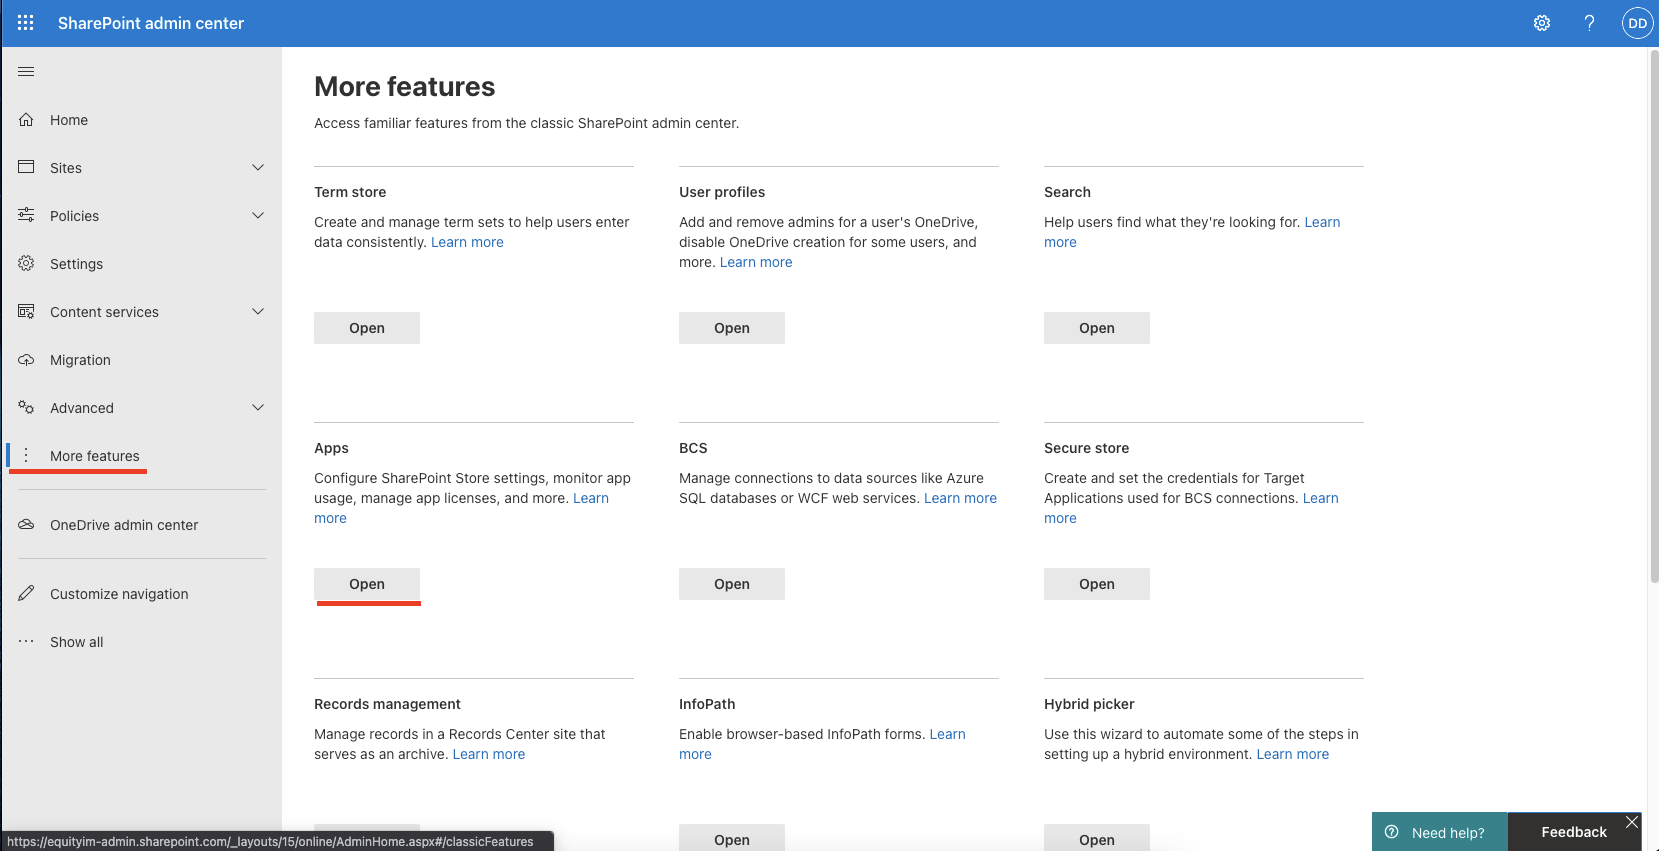Click the OneDrive admin center cloud icon
The width and height of the screenshot is (1659, 851).
(x=26, y=525)
